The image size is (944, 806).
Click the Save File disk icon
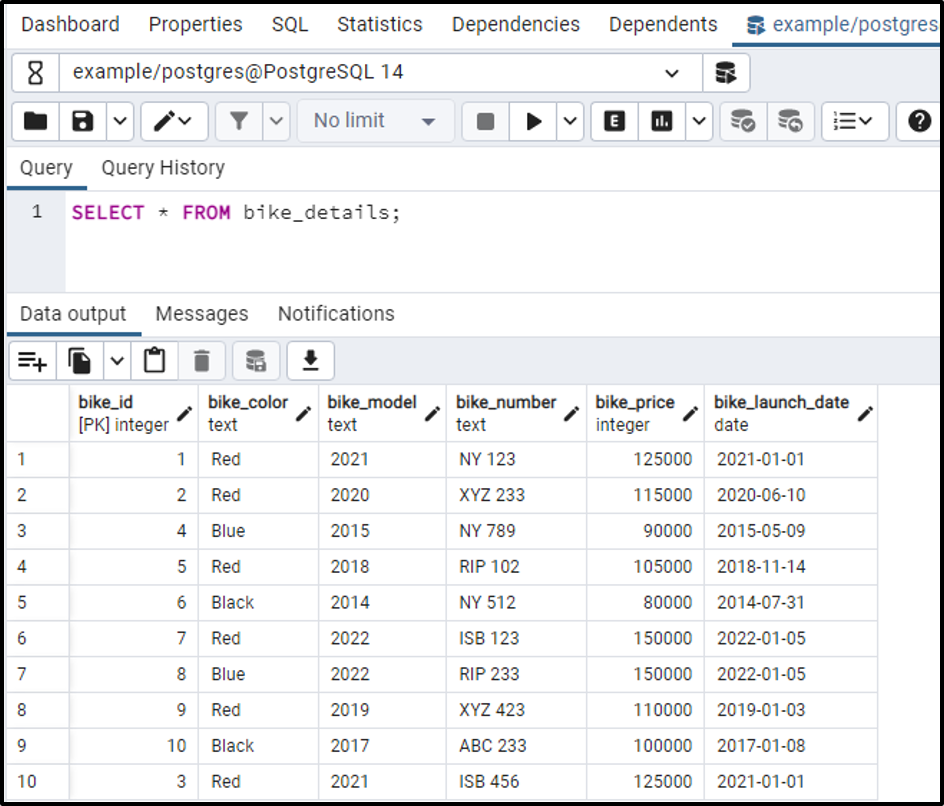pos(84,121)
